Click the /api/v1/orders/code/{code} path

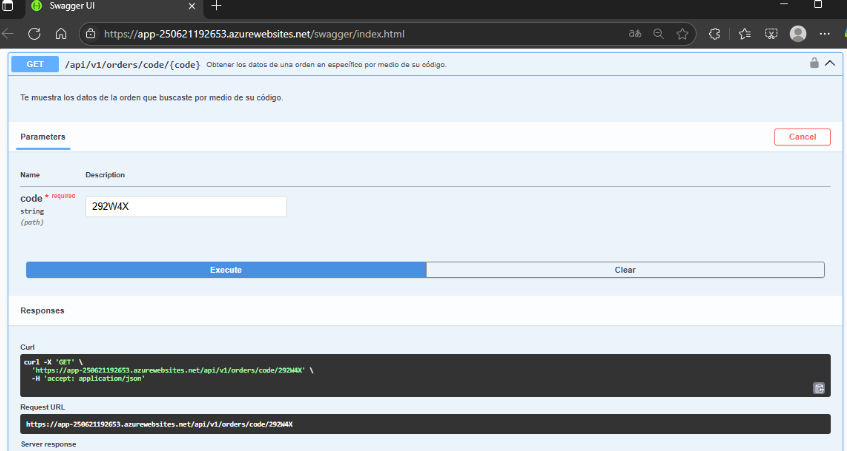(x=132, y=65)
